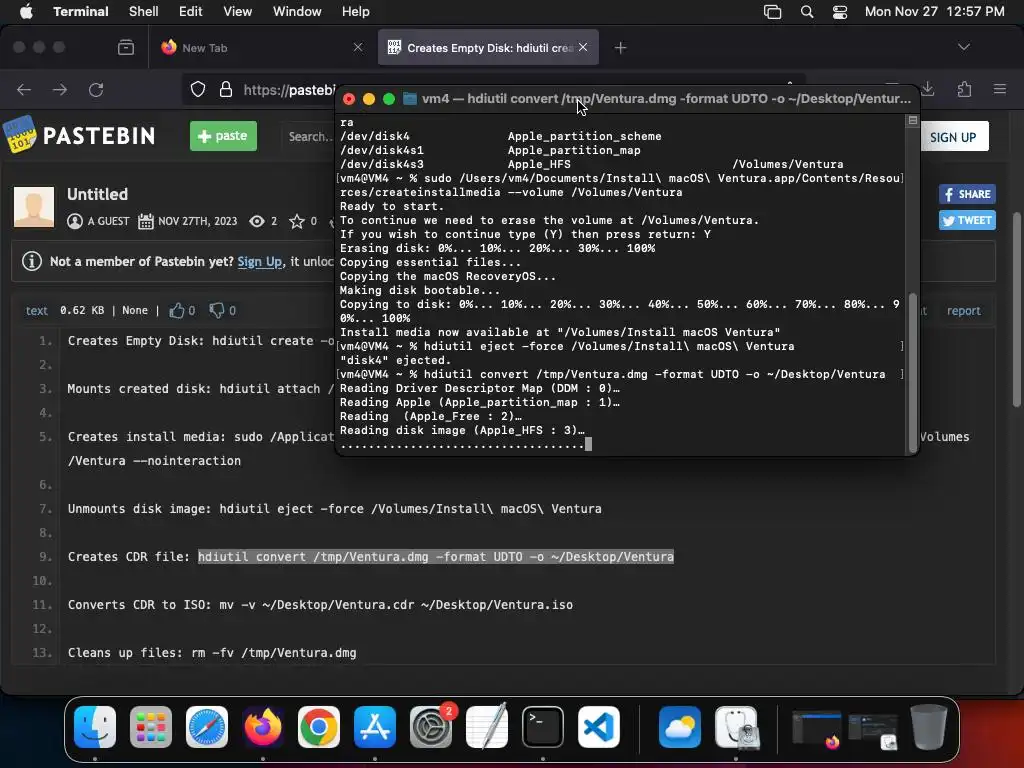Open the Weather app in the Dock
Screen dimensions: 1024x768
click(680, 727)
